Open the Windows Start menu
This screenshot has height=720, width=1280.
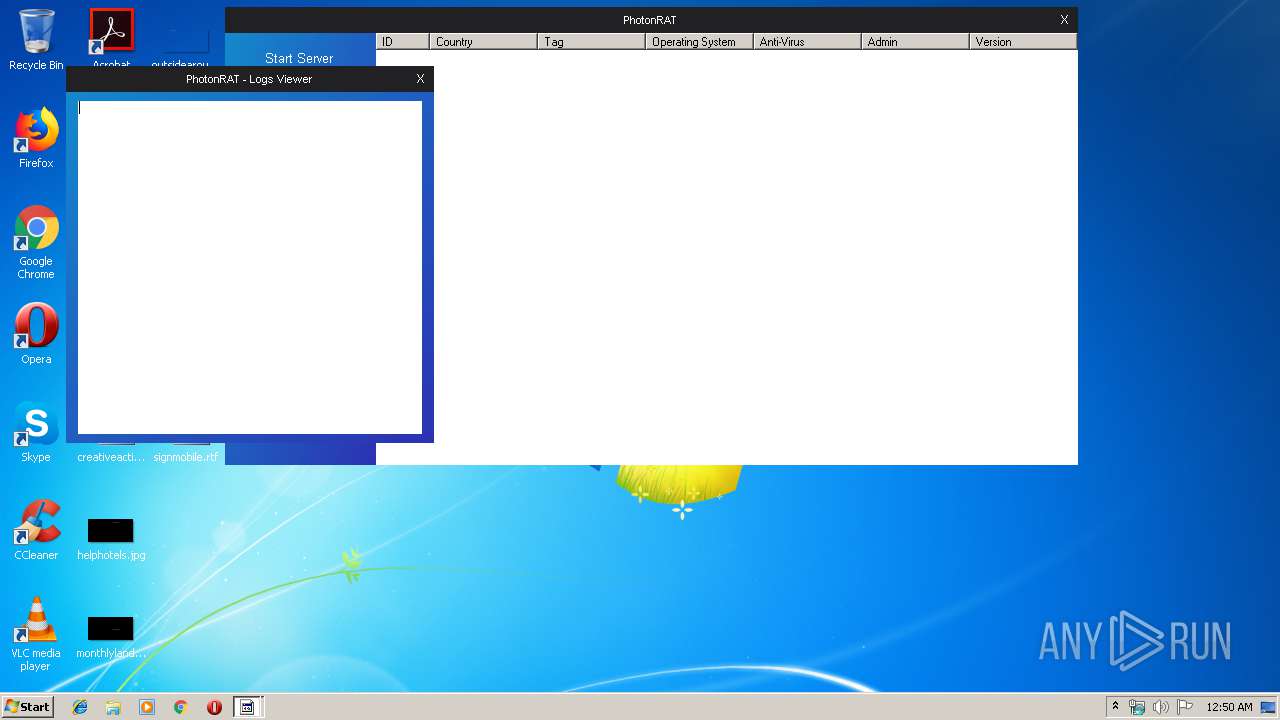27,707
